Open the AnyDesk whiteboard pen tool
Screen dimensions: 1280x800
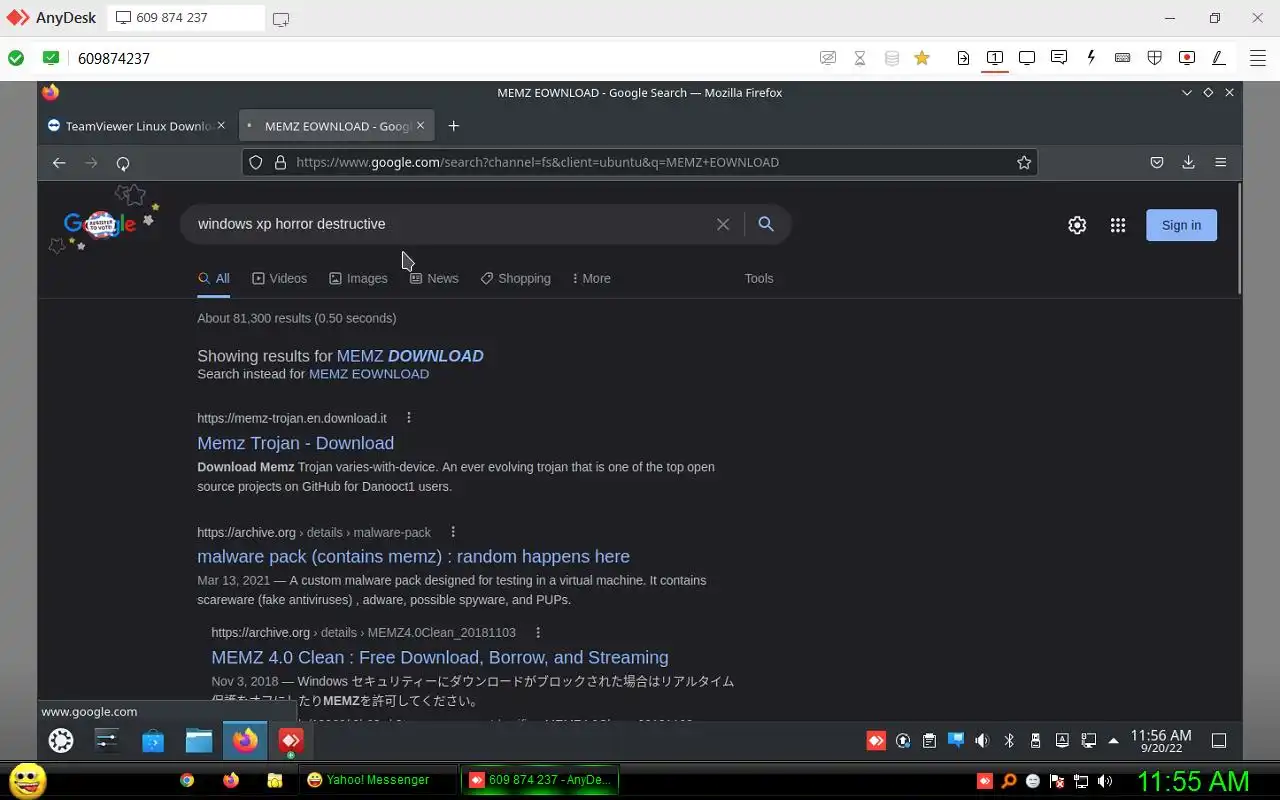coord(1219,58)
